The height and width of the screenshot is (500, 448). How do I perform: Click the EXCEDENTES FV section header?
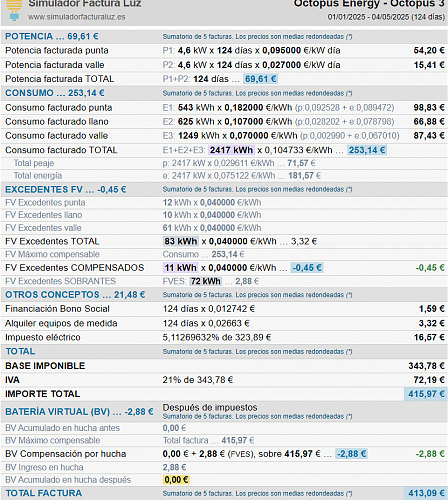[x=66, y=190]
